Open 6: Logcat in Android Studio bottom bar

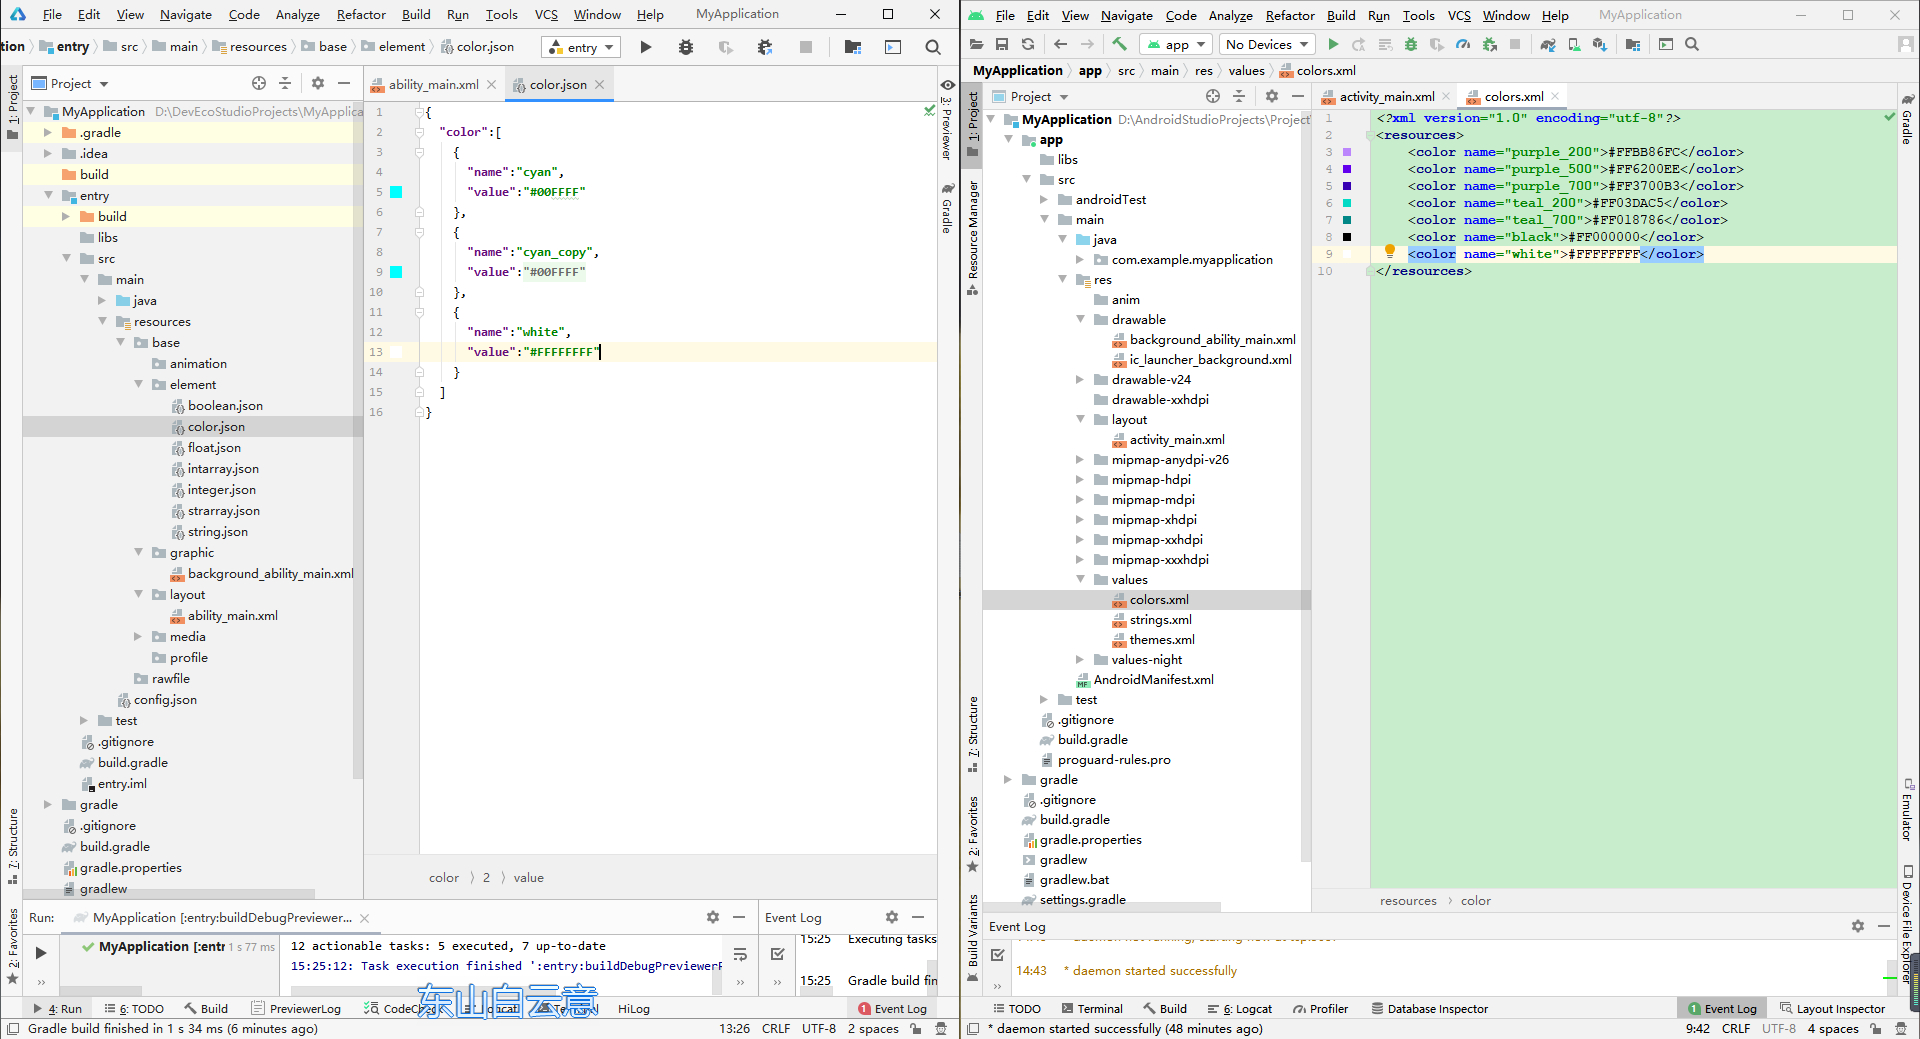1240,1008
